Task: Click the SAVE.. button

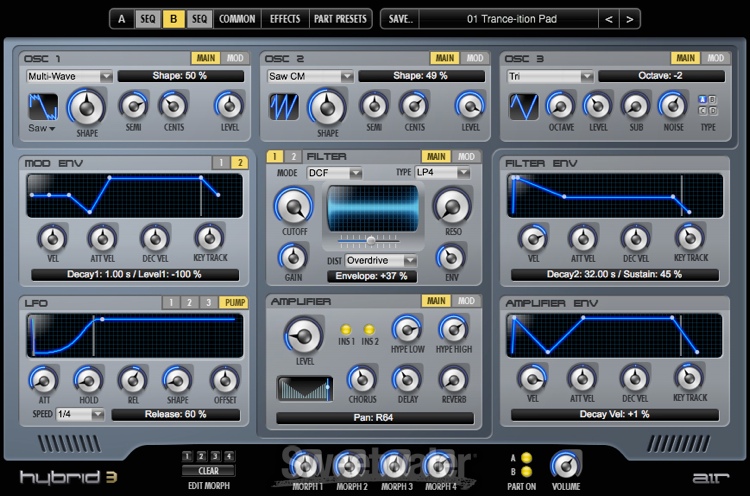Action: click(400, 19)
